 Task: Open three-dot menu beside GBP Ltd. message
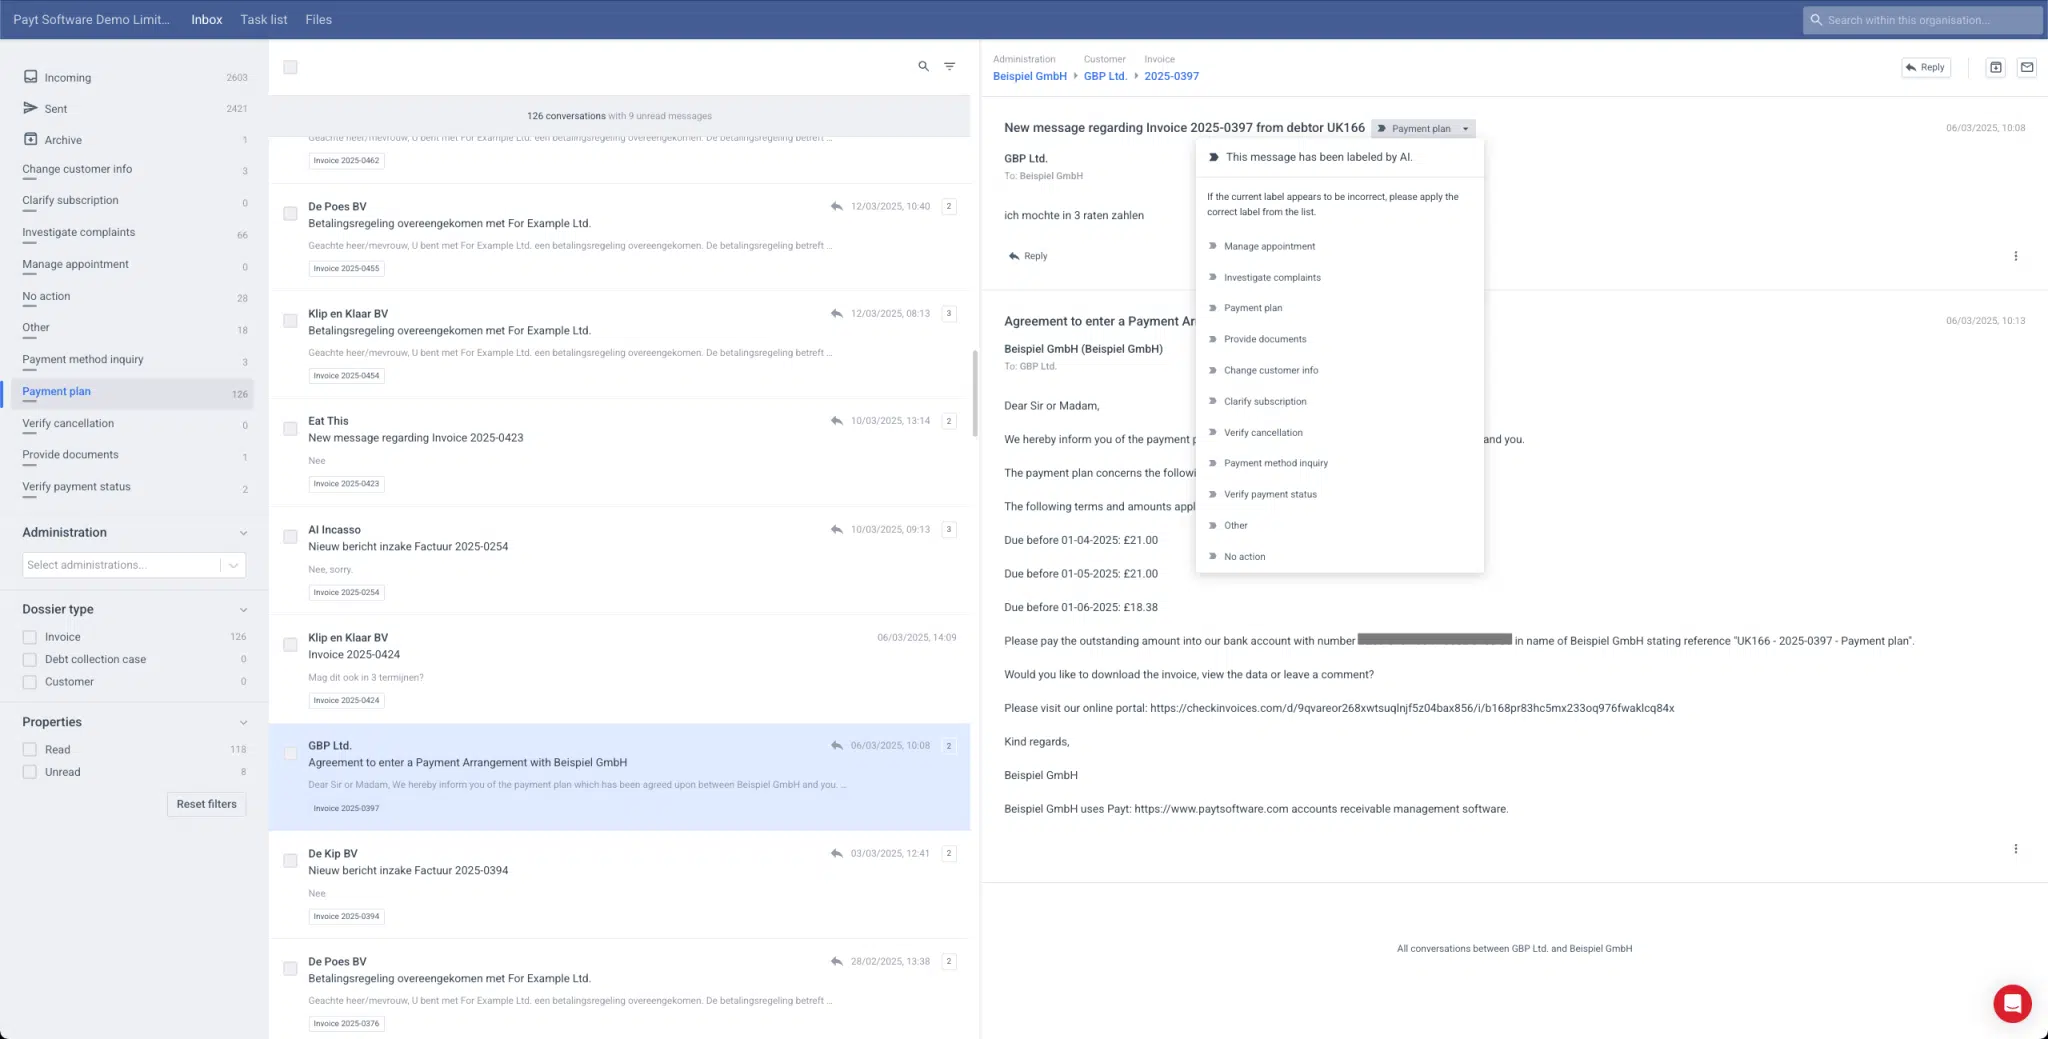(2015, 256)
